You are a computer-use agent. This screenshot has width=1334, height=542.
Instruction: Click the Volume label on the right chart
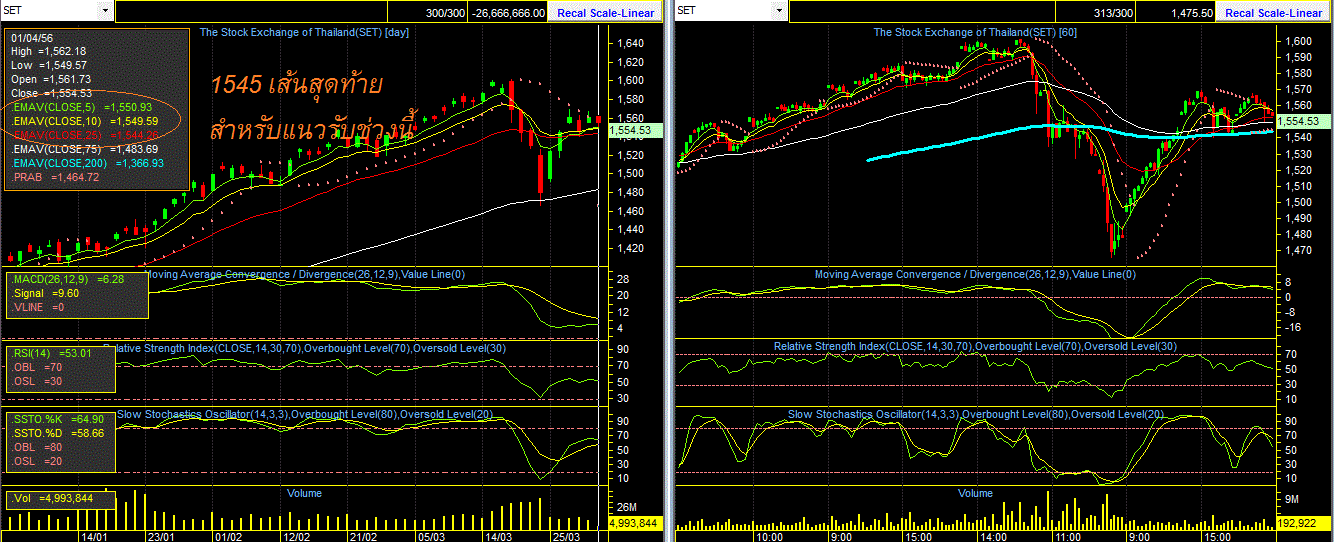(x=975, y=493)
